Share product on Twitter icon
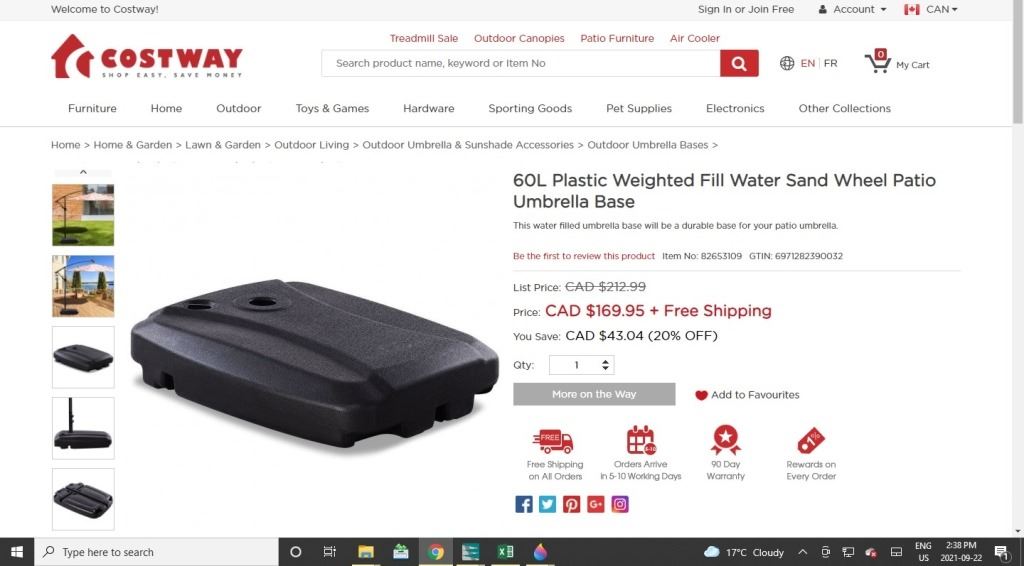Screen dimensions: 1024x566 547,504
